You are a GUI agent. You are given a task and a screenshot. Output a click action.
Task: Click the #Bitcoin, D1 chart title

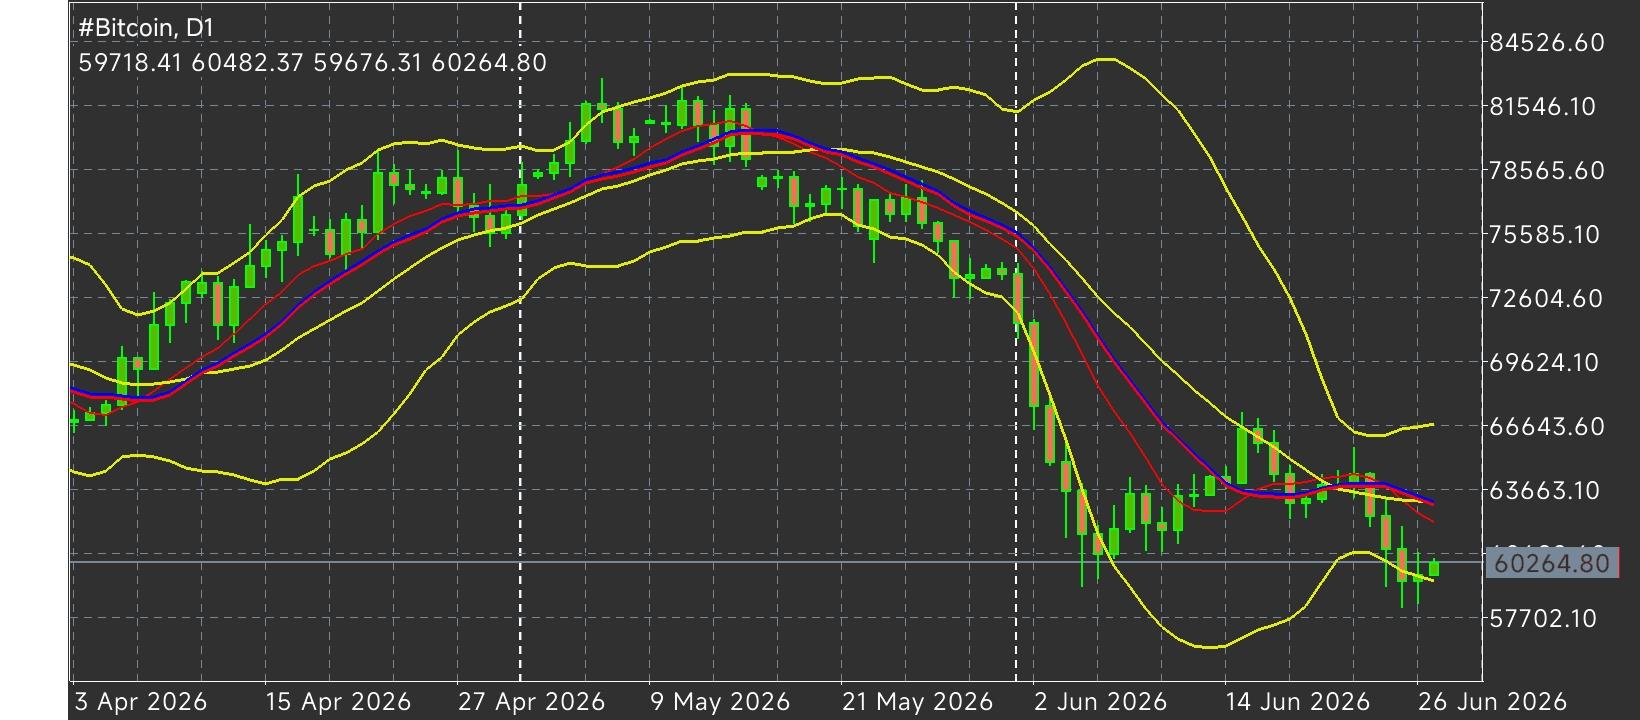click(x=146, y=29)
